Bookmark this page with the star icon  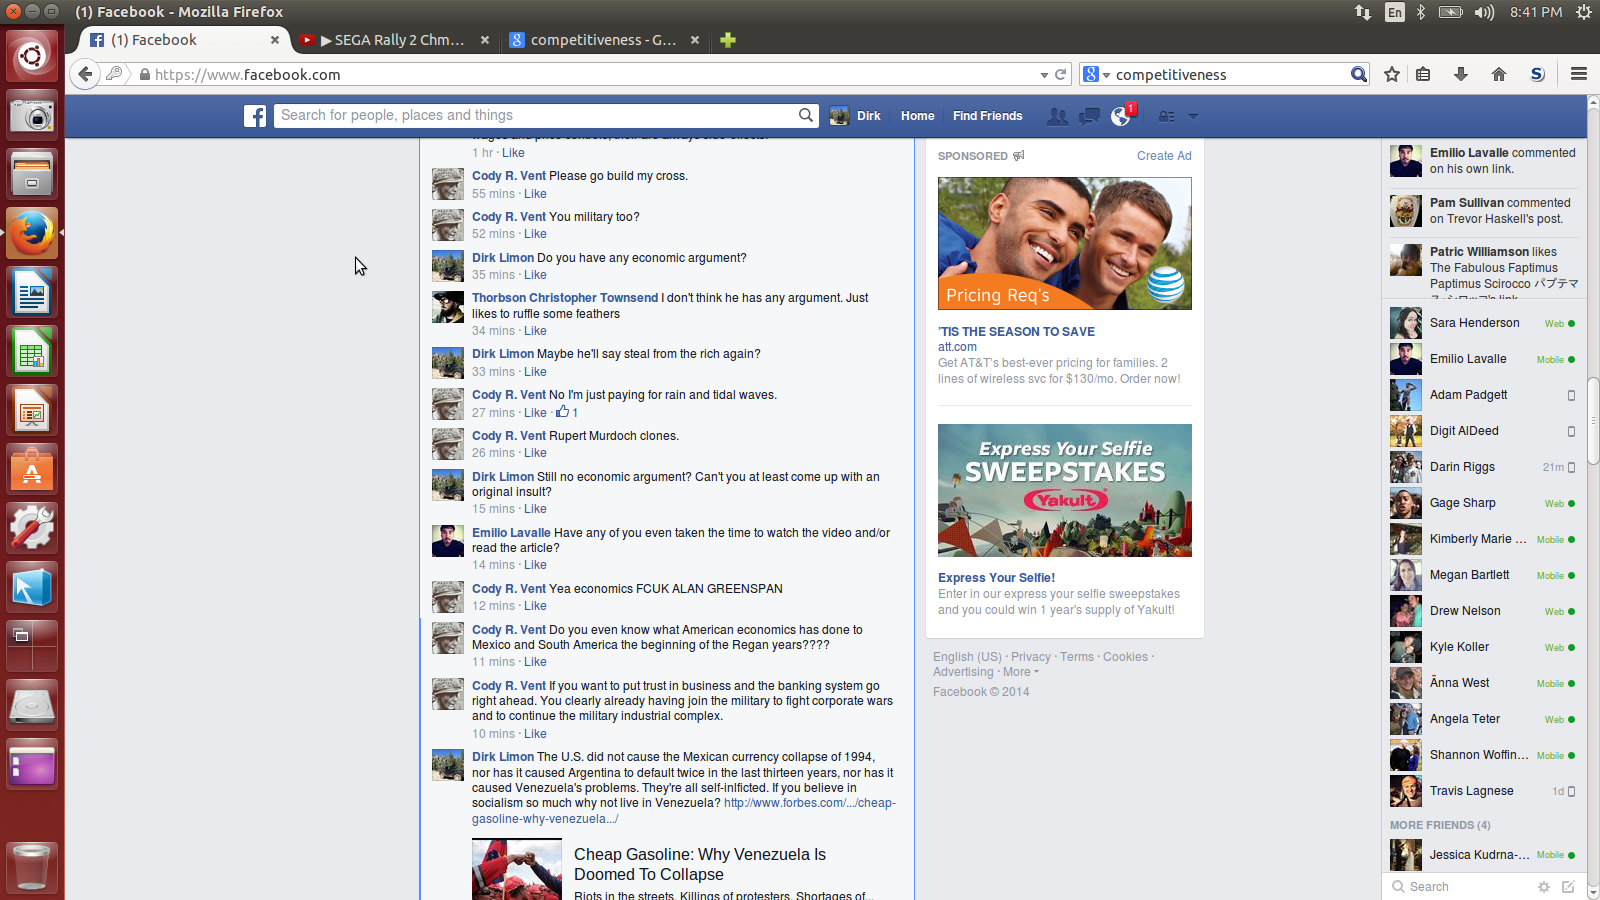1391,74
